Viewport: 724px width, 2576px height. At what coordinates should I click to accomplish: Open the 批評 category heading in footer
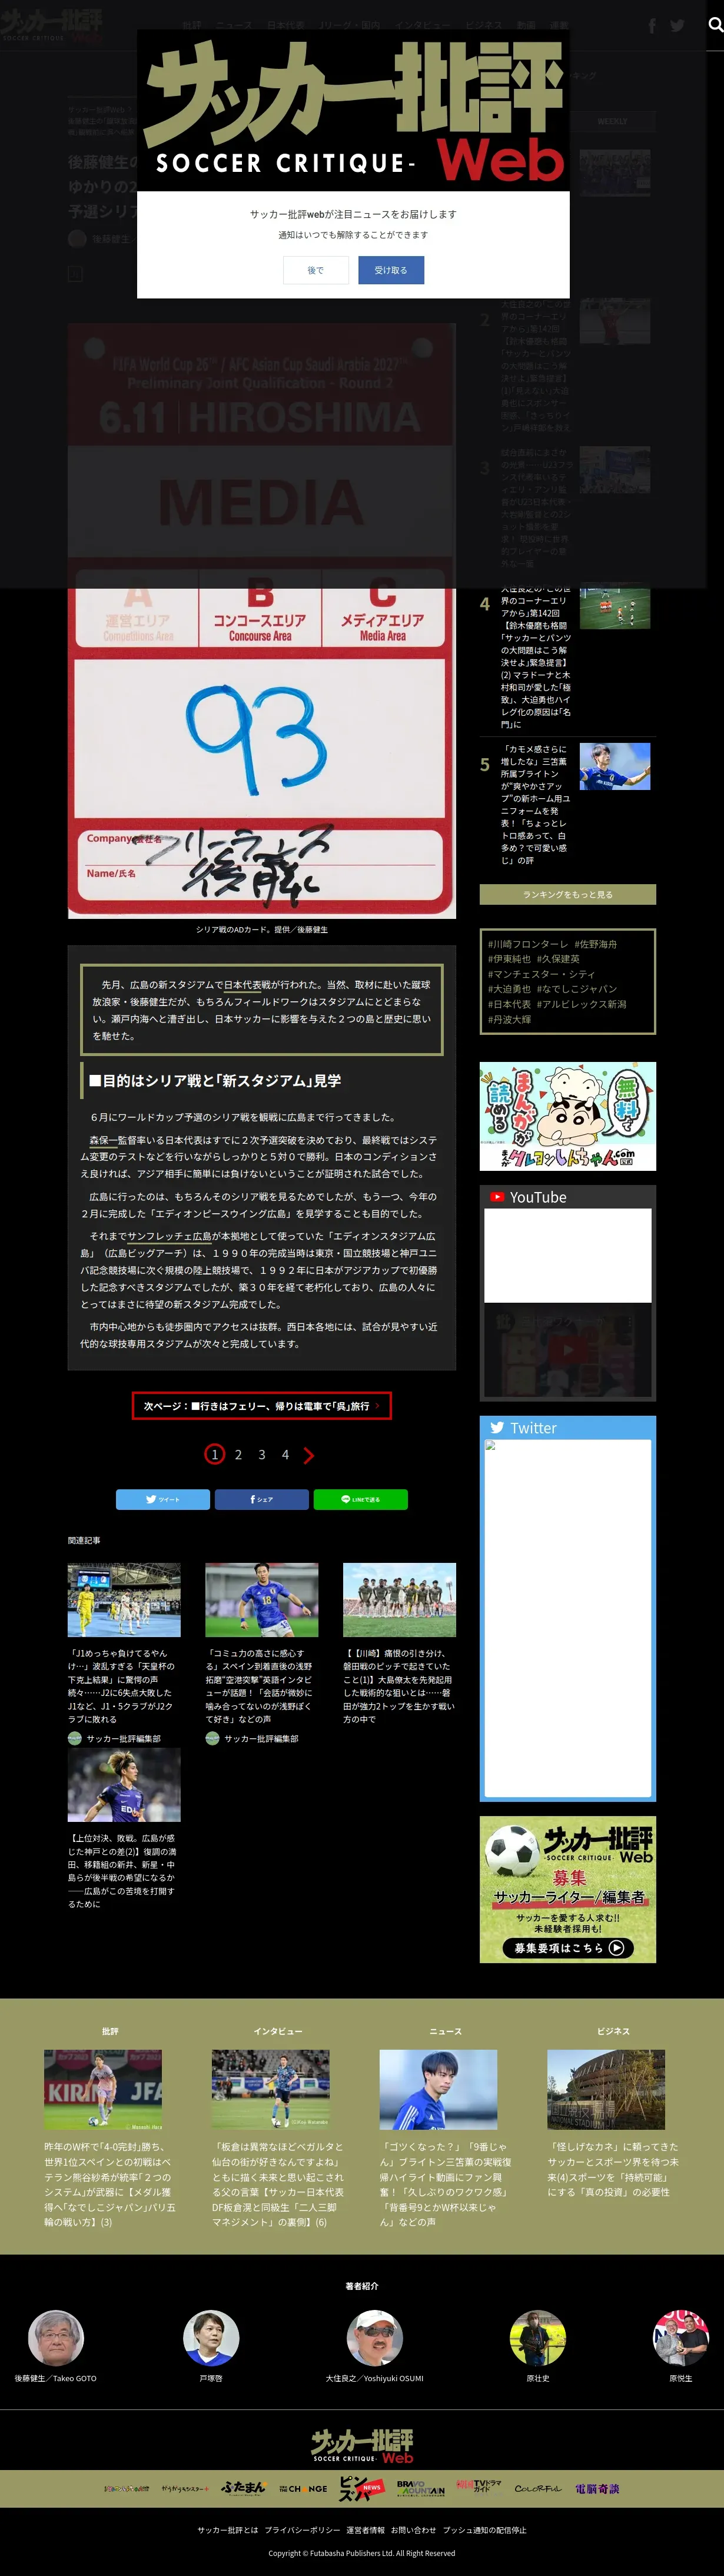(x=110, y=2031)
